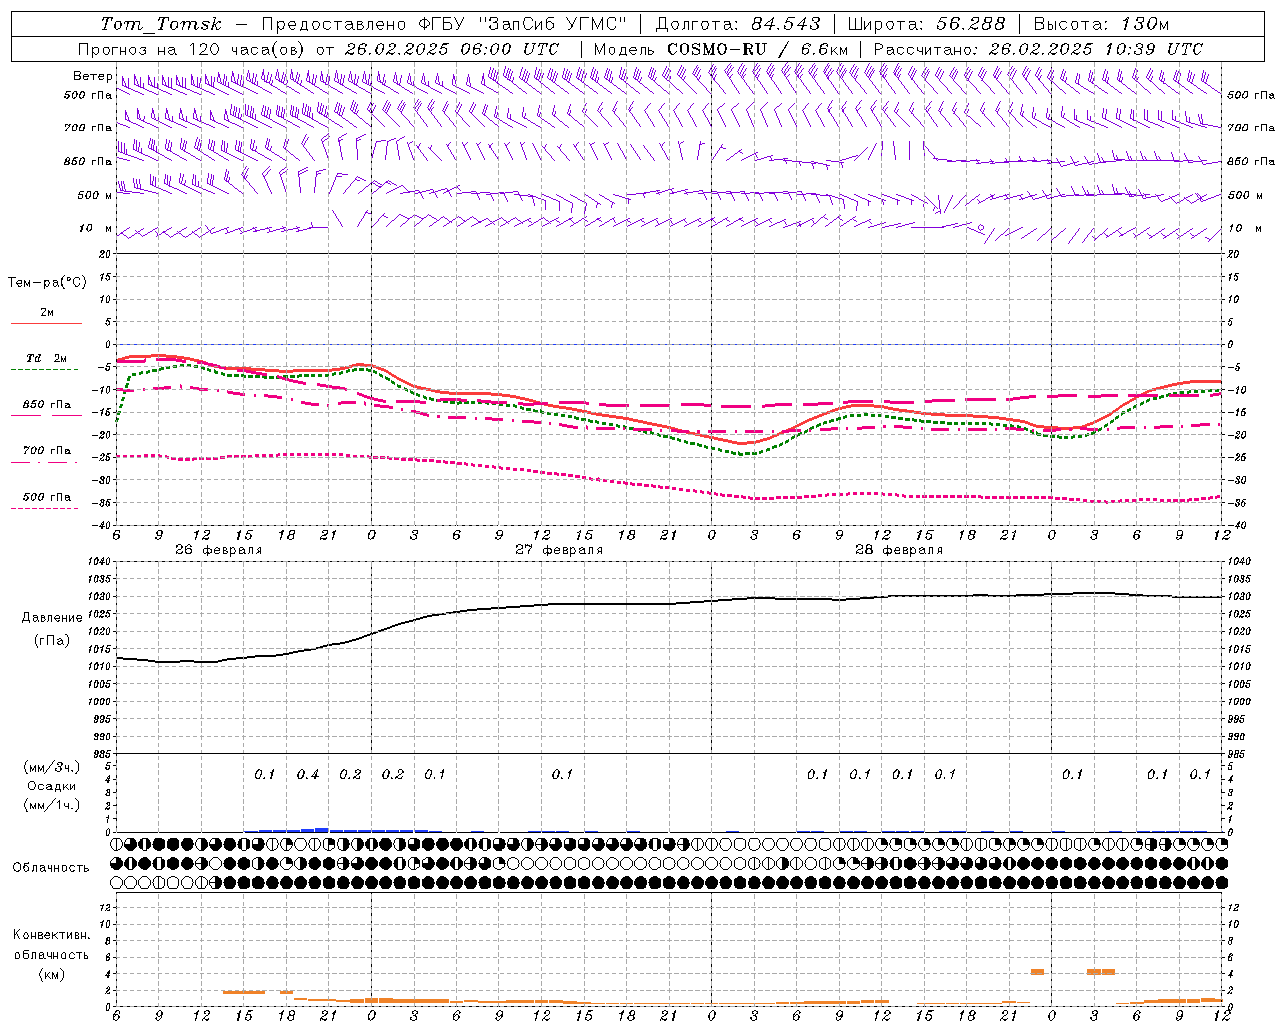Click the Давление pressure panel label

[52, 618]
